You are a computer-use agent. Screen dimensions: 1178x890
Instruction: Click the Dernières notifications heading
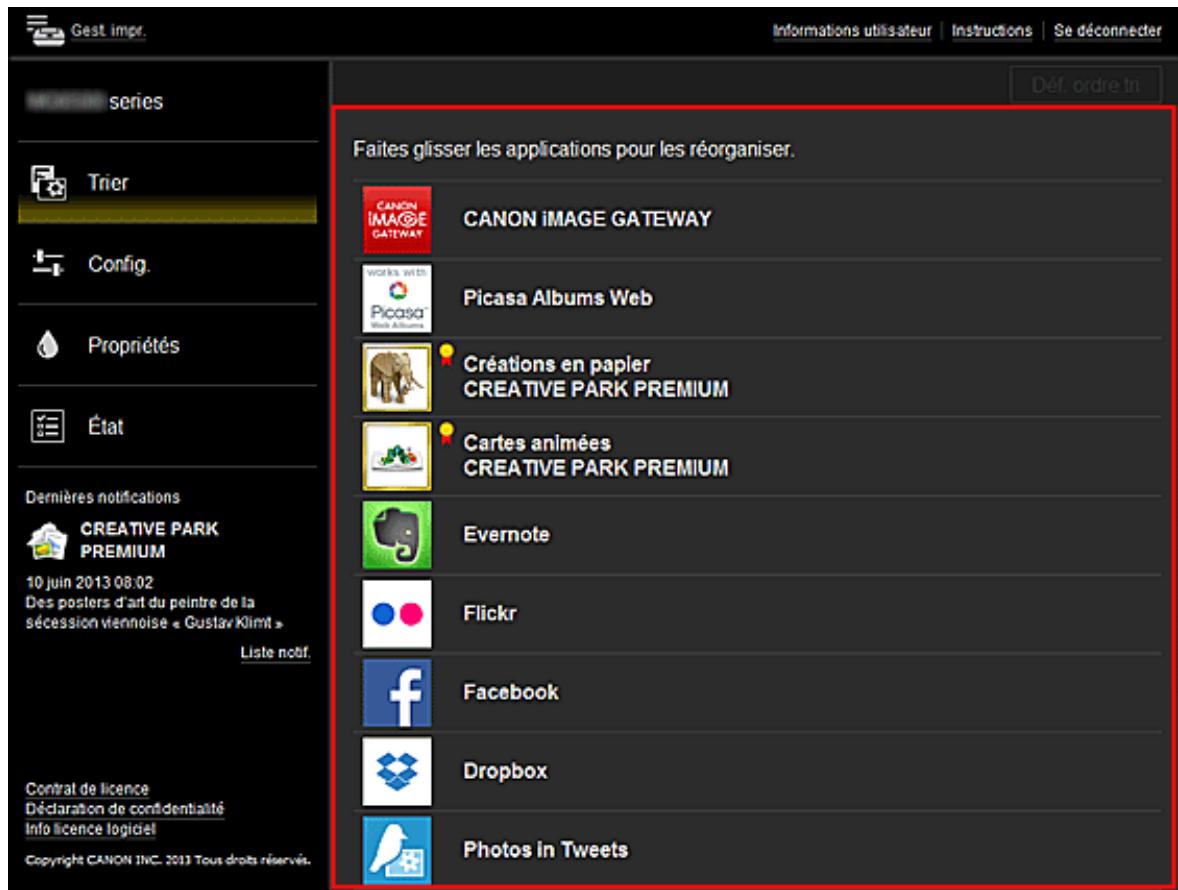pos(103,498)
